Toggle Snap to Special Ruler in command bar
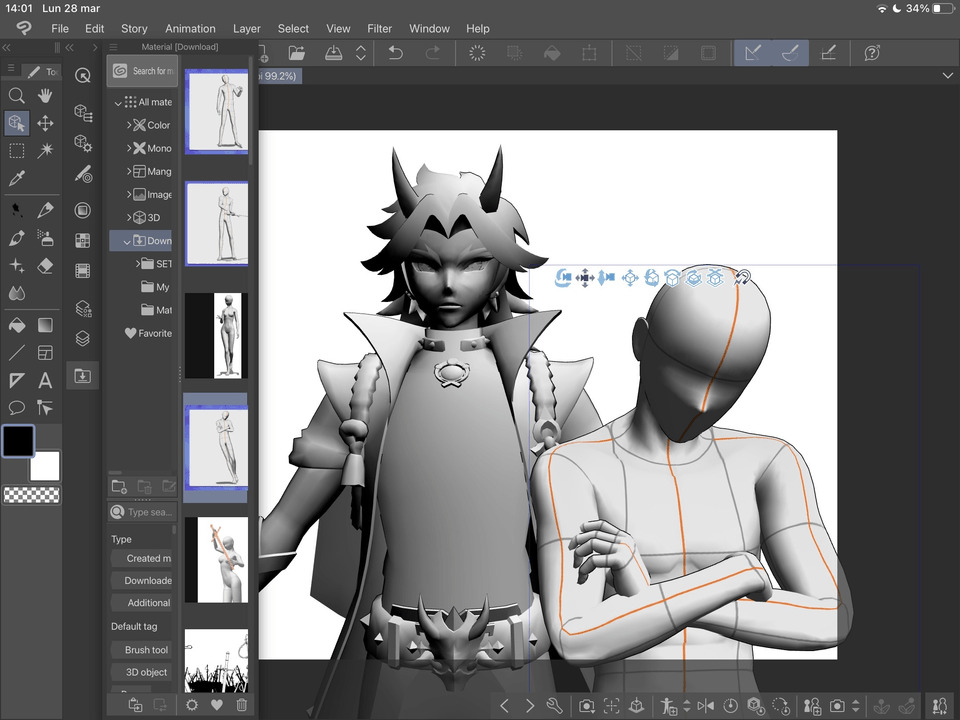The image size is (960, 720). [x=790, y=53]
